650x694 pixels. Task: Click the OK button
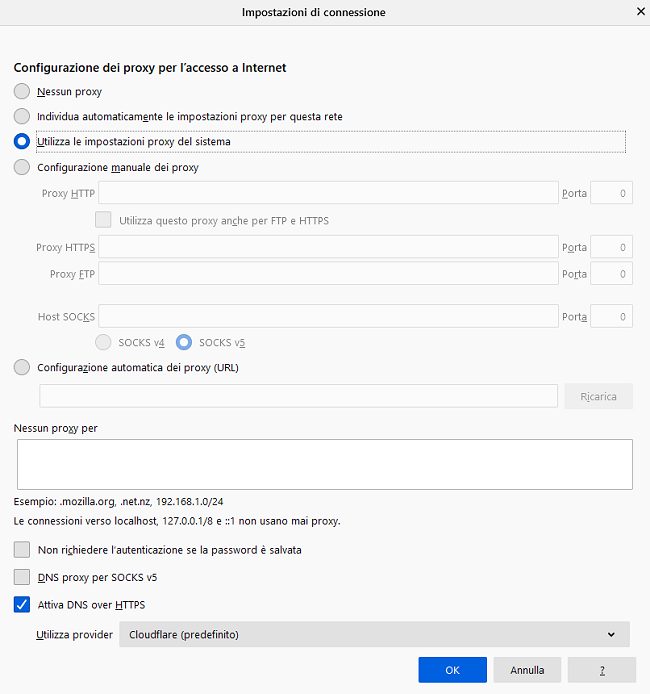452,670
